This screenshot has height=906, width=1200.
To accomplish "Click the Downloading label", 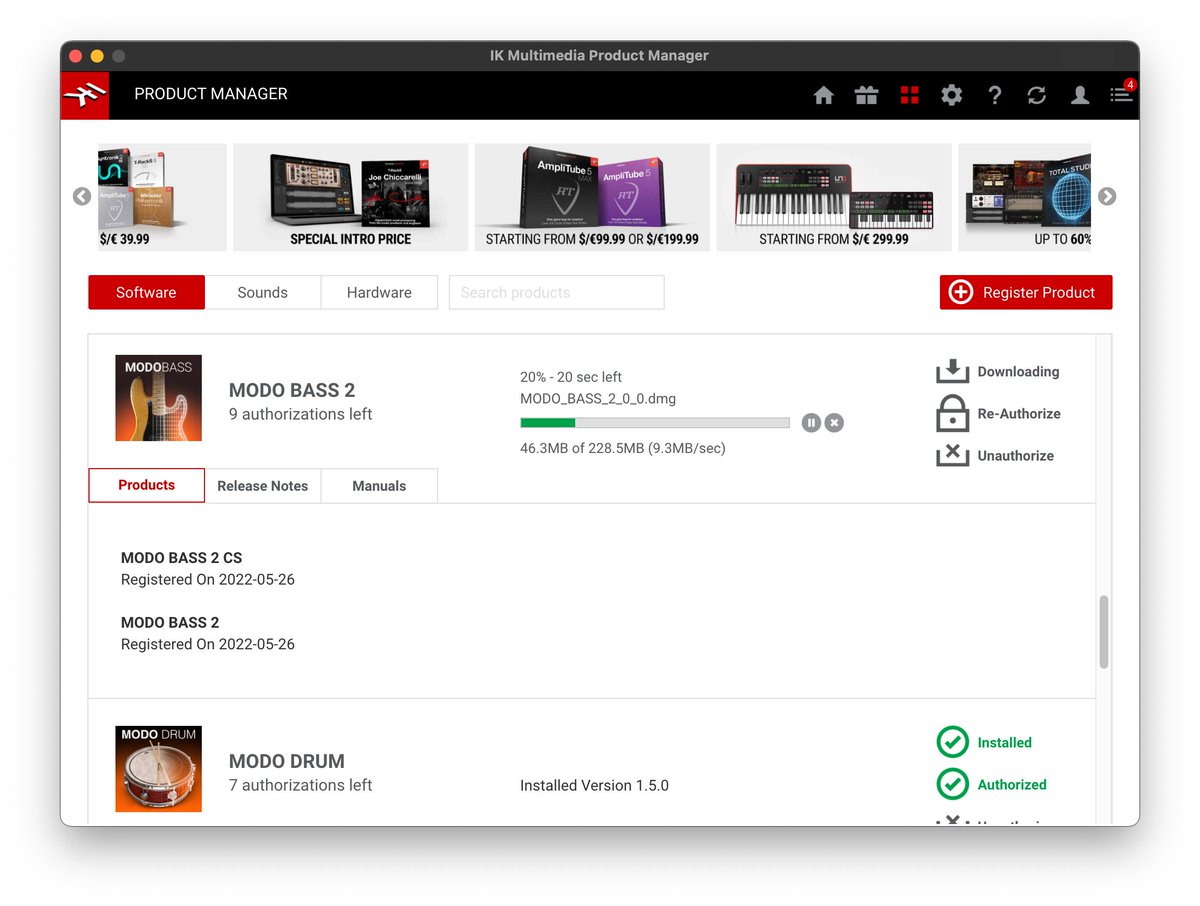I will (x=1018, y=371).
